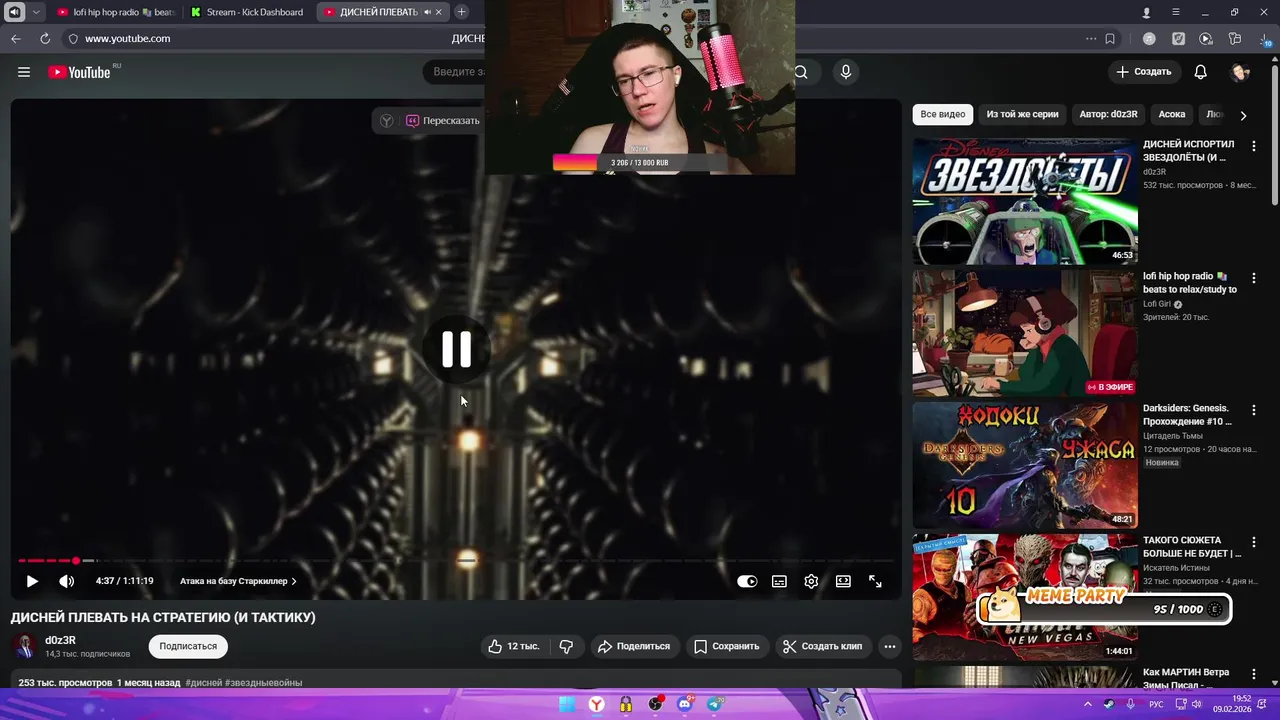Open ТАКОГО СЮЖЕТА БОЛЬШЕ НЕ БУДЕТ title
This screenshot has height=720, width=1280.
tap(1192, 546)
